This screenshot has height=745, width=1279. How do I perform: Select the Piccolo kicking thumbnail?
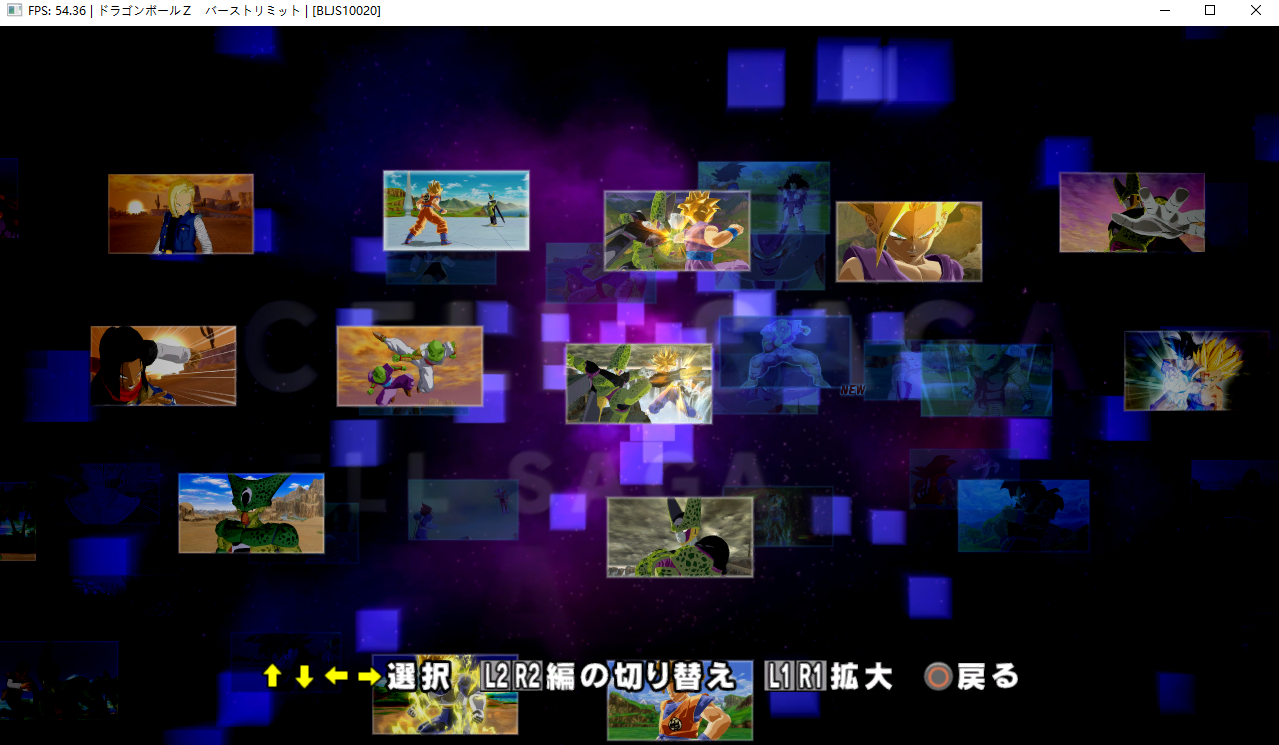410,366
